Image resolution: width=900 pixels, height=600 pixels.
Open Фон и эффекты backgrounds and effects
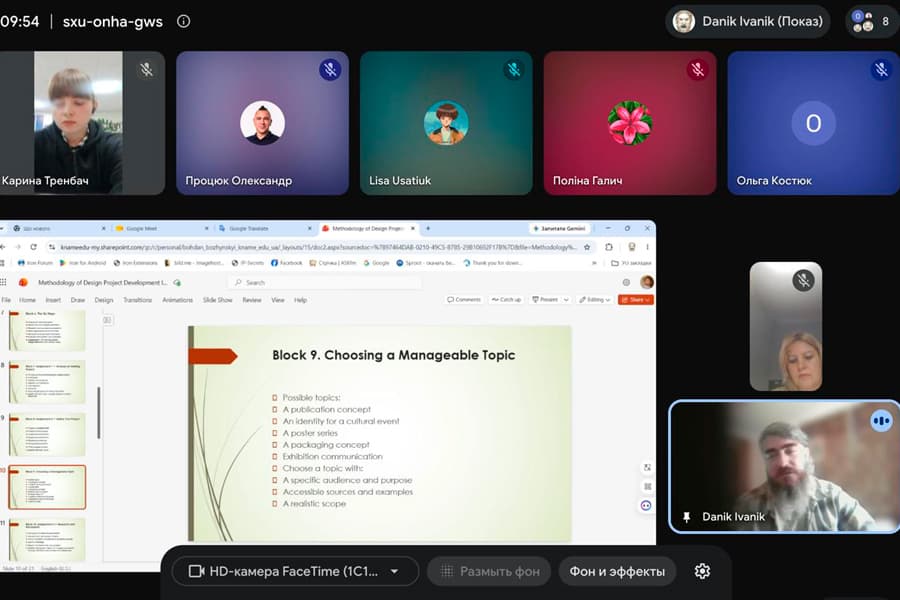tap(617, 571)
